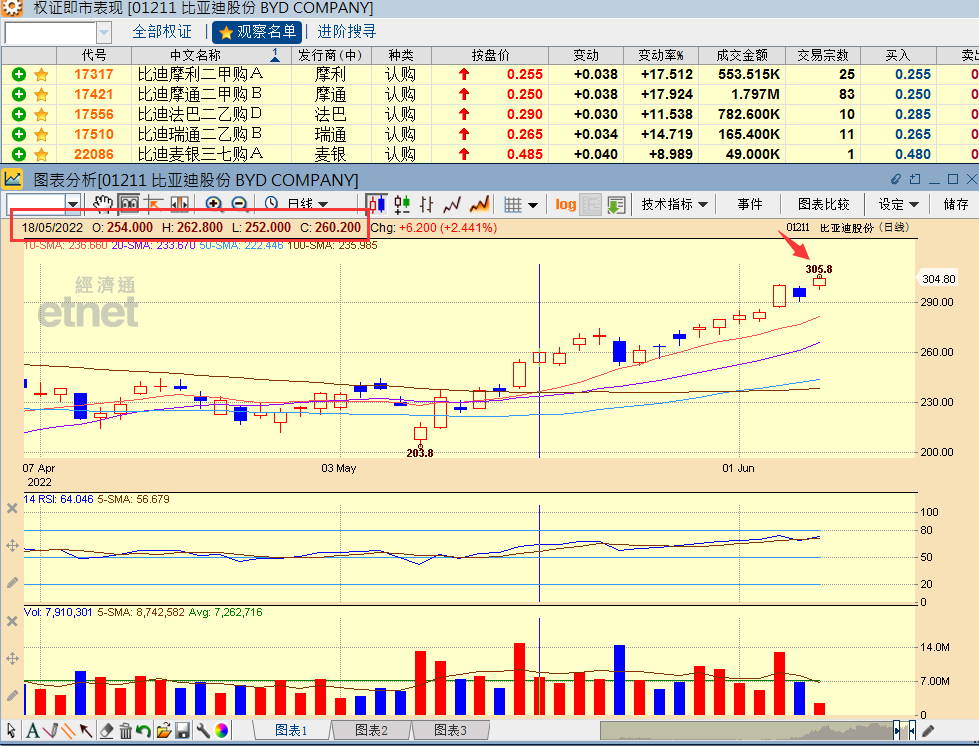The image size is (979, 746).
Task: Select the text annotation A tool
Action: pyautogui.click(x=32, y=730)
